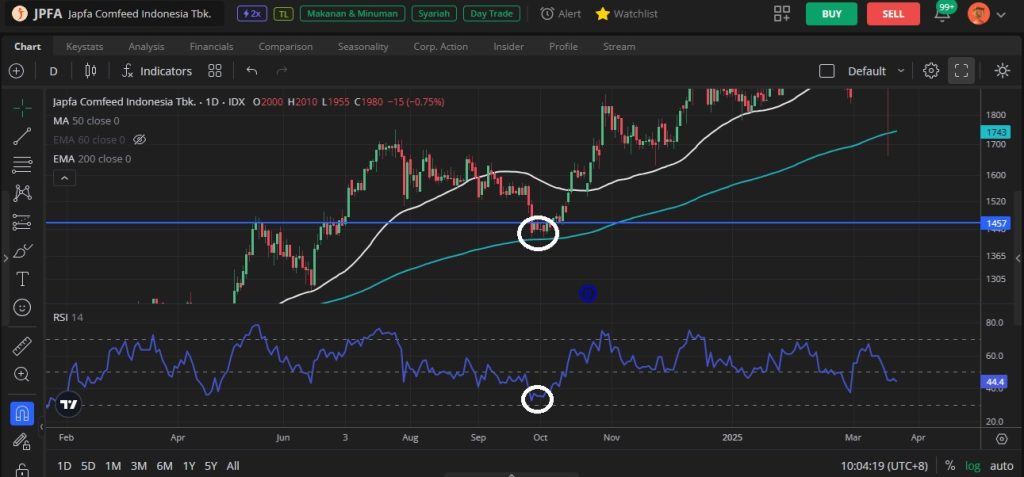Click the 2x leverage badge
The image size is (1024, 477).
pos(251,14)
